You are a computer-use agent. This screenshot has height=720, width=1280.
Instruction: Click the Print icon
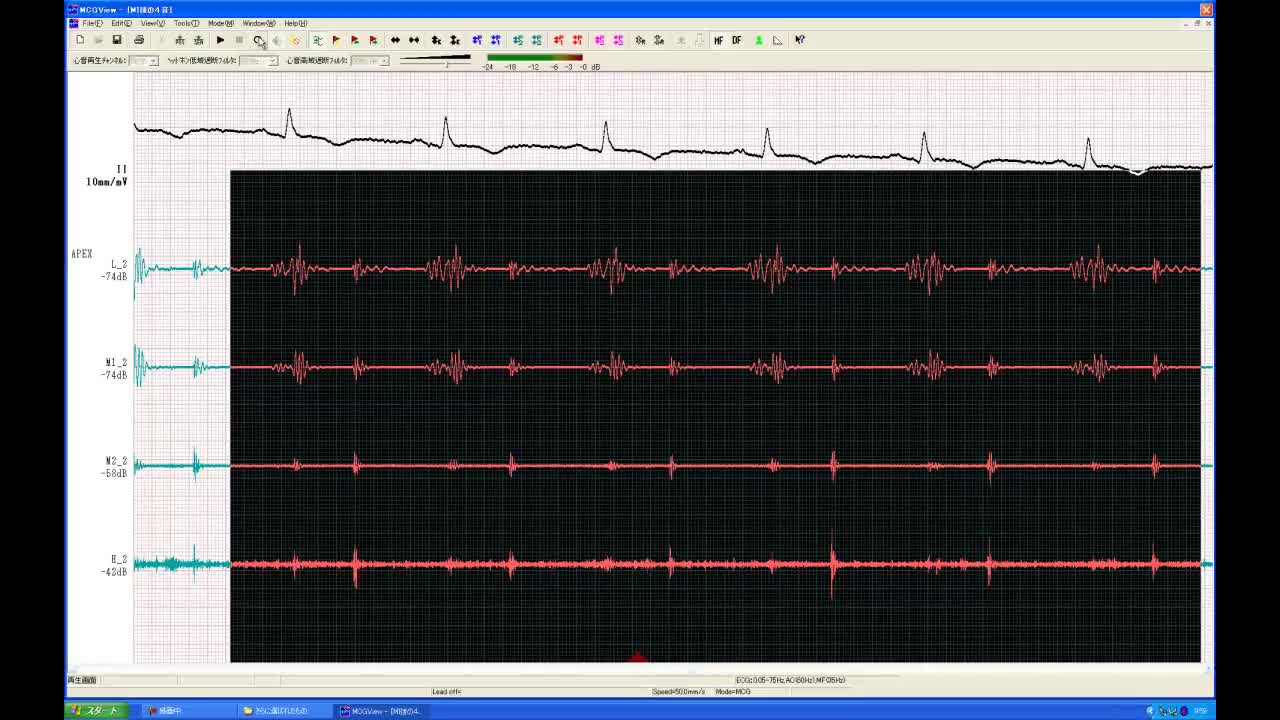click(138, 40)
